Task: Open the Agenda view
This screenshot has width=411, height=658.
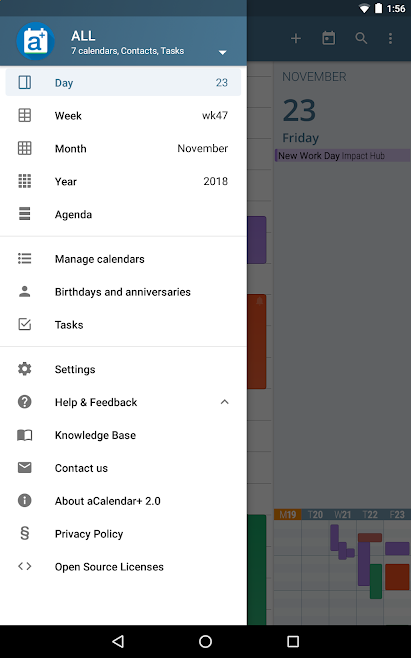Action: click(x=123, y=214)
